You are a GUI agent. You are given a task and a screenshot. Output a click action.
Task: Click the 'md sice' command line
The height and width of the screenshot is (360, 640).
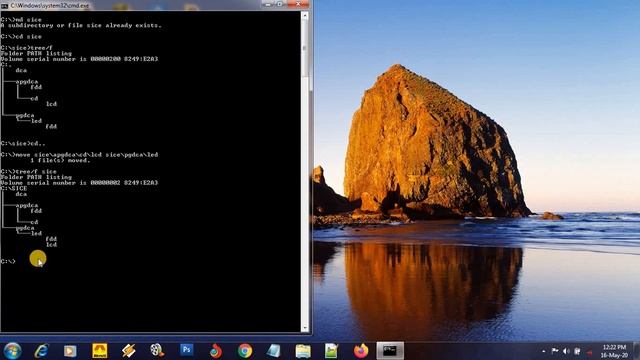(x=21, y=20)
